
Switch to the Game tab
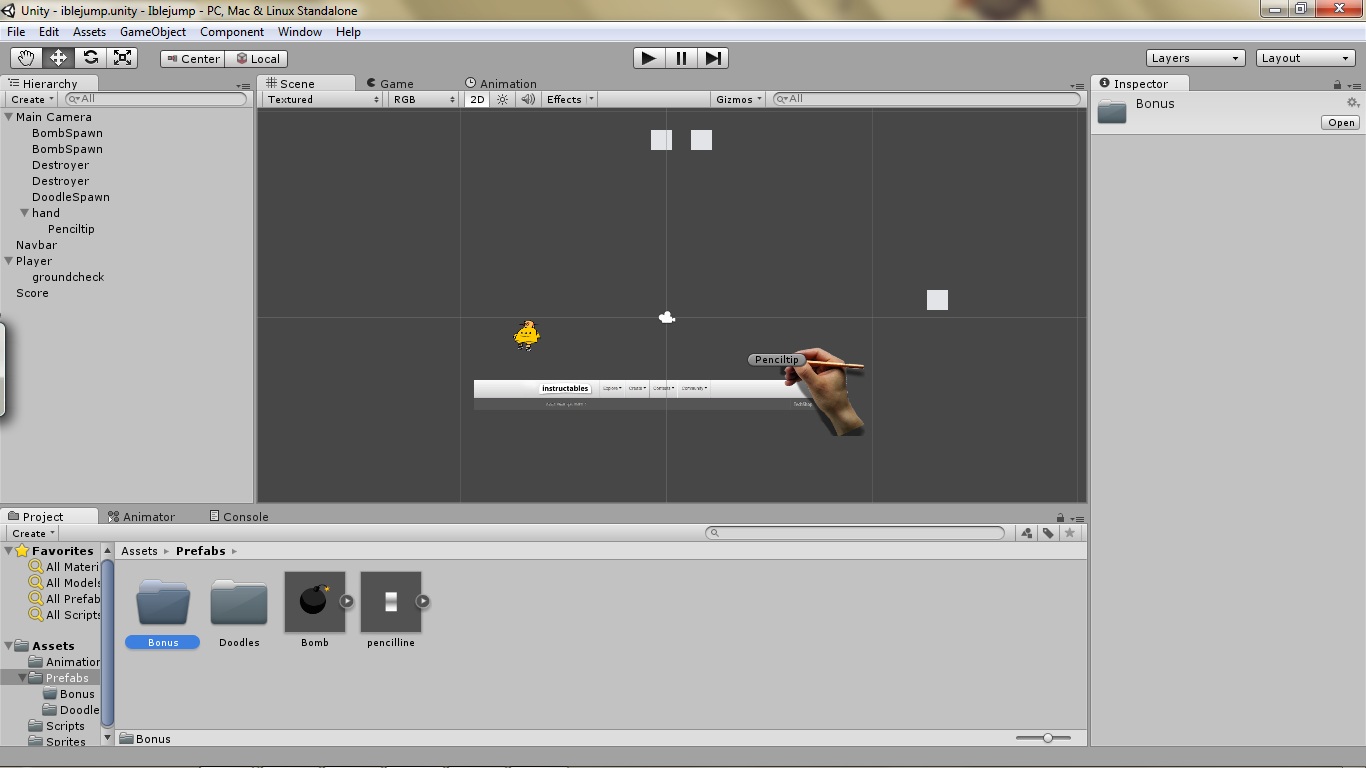tap(390, 84)
